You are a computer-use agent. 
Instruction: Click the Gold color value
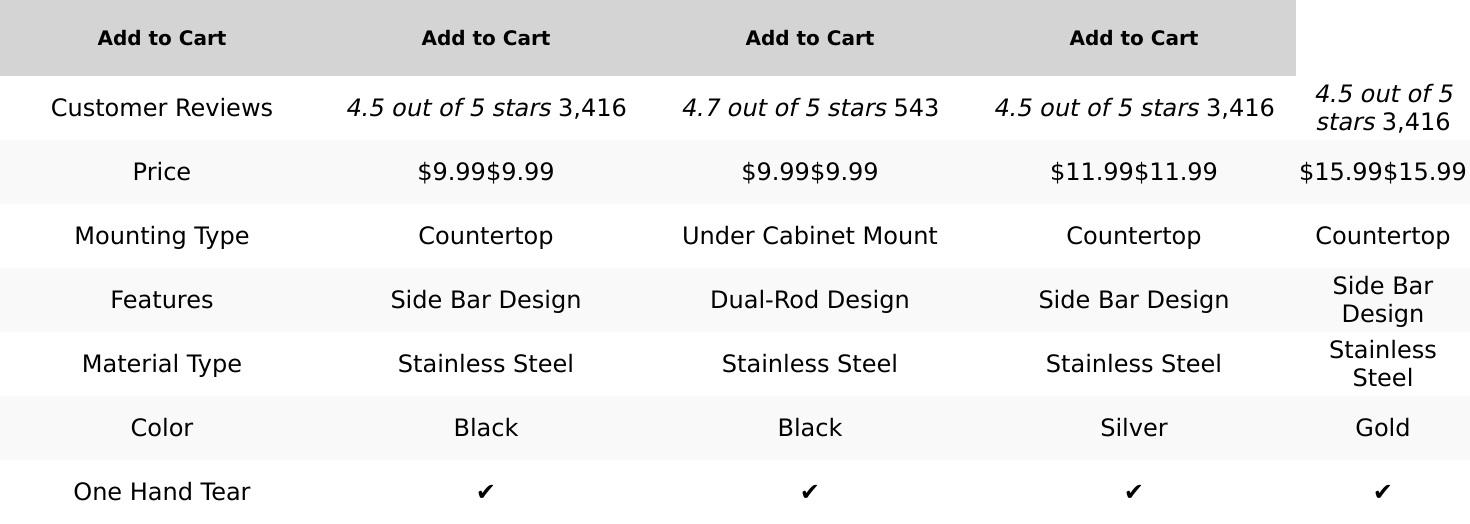(x=1382, y=428)
